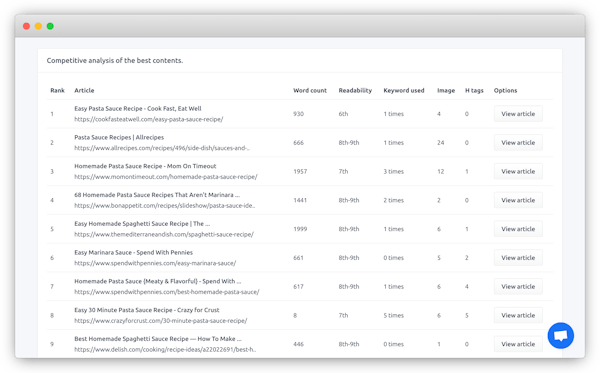View article for Allrecipes pasta sauce

click(x=518, y=142)
